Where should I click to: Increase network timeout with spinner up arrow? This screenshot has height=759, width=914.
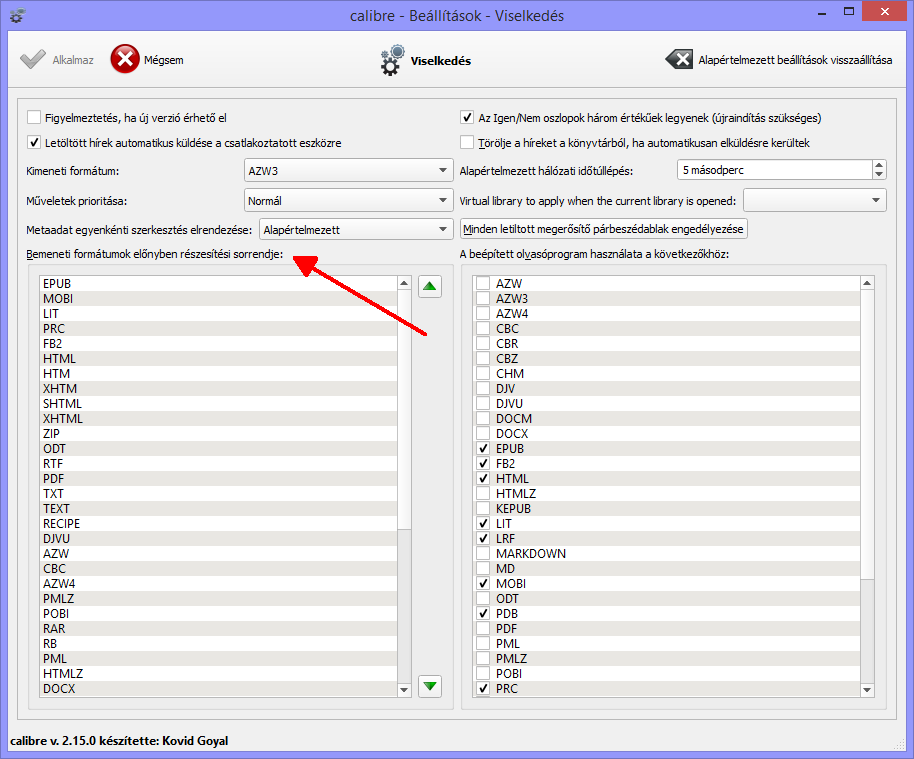pos(879,165)
